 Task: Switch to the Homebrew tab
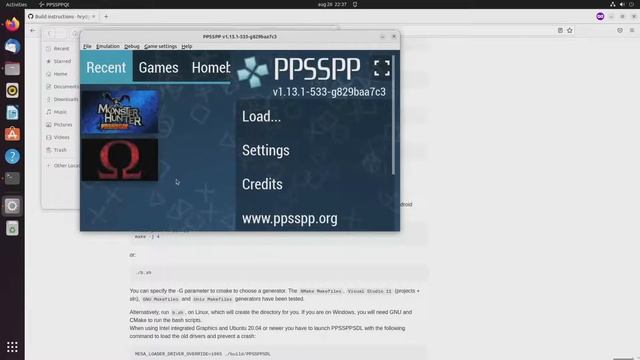tap(211, 67)
